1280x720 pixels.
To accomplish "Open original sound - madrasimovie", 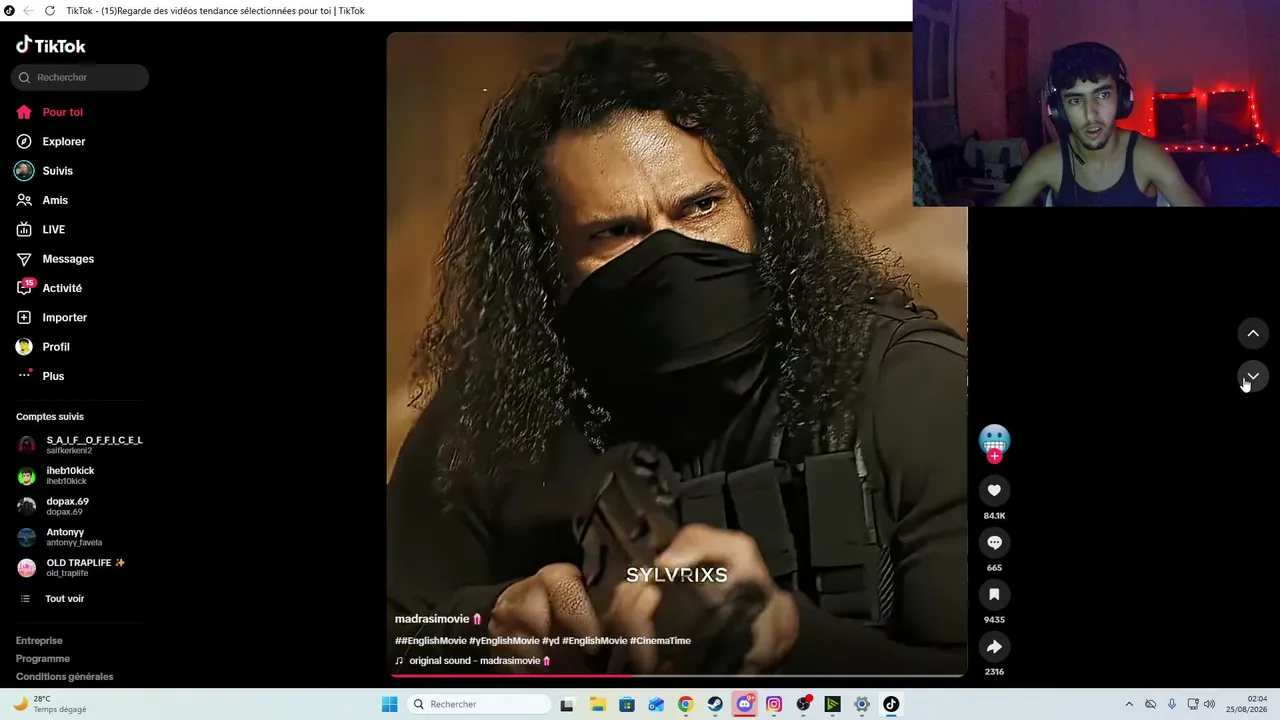I will click(x=474, y=661).
